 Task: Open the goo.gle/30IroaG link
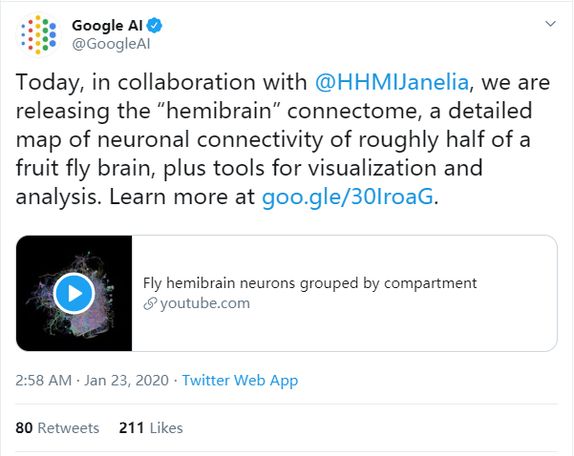pyautogui.click(x=347, y=197)
